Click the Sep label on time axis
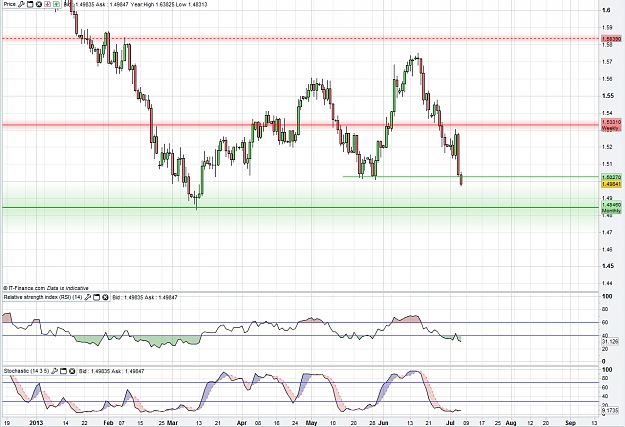 coord(570,423)
